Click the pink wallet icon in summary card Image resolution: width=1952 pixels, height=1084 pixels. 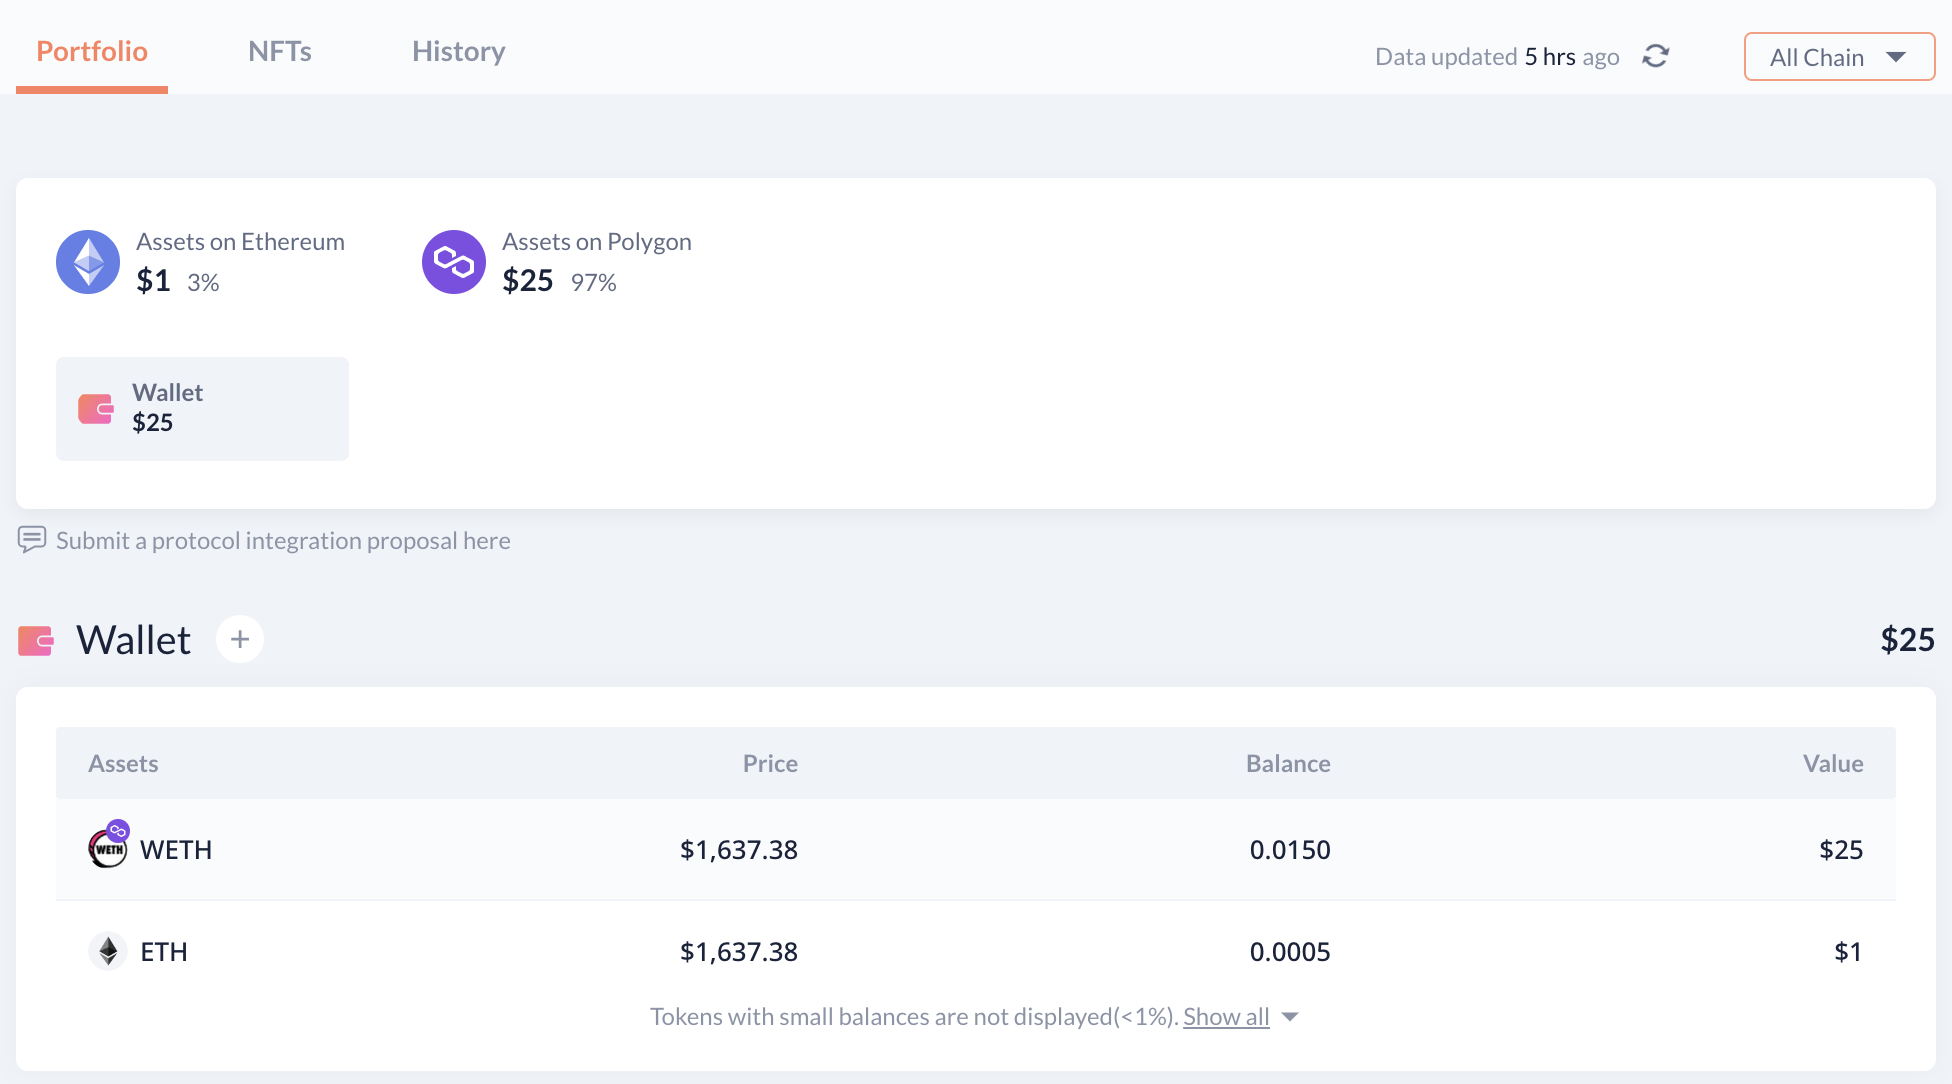point(96,409)
